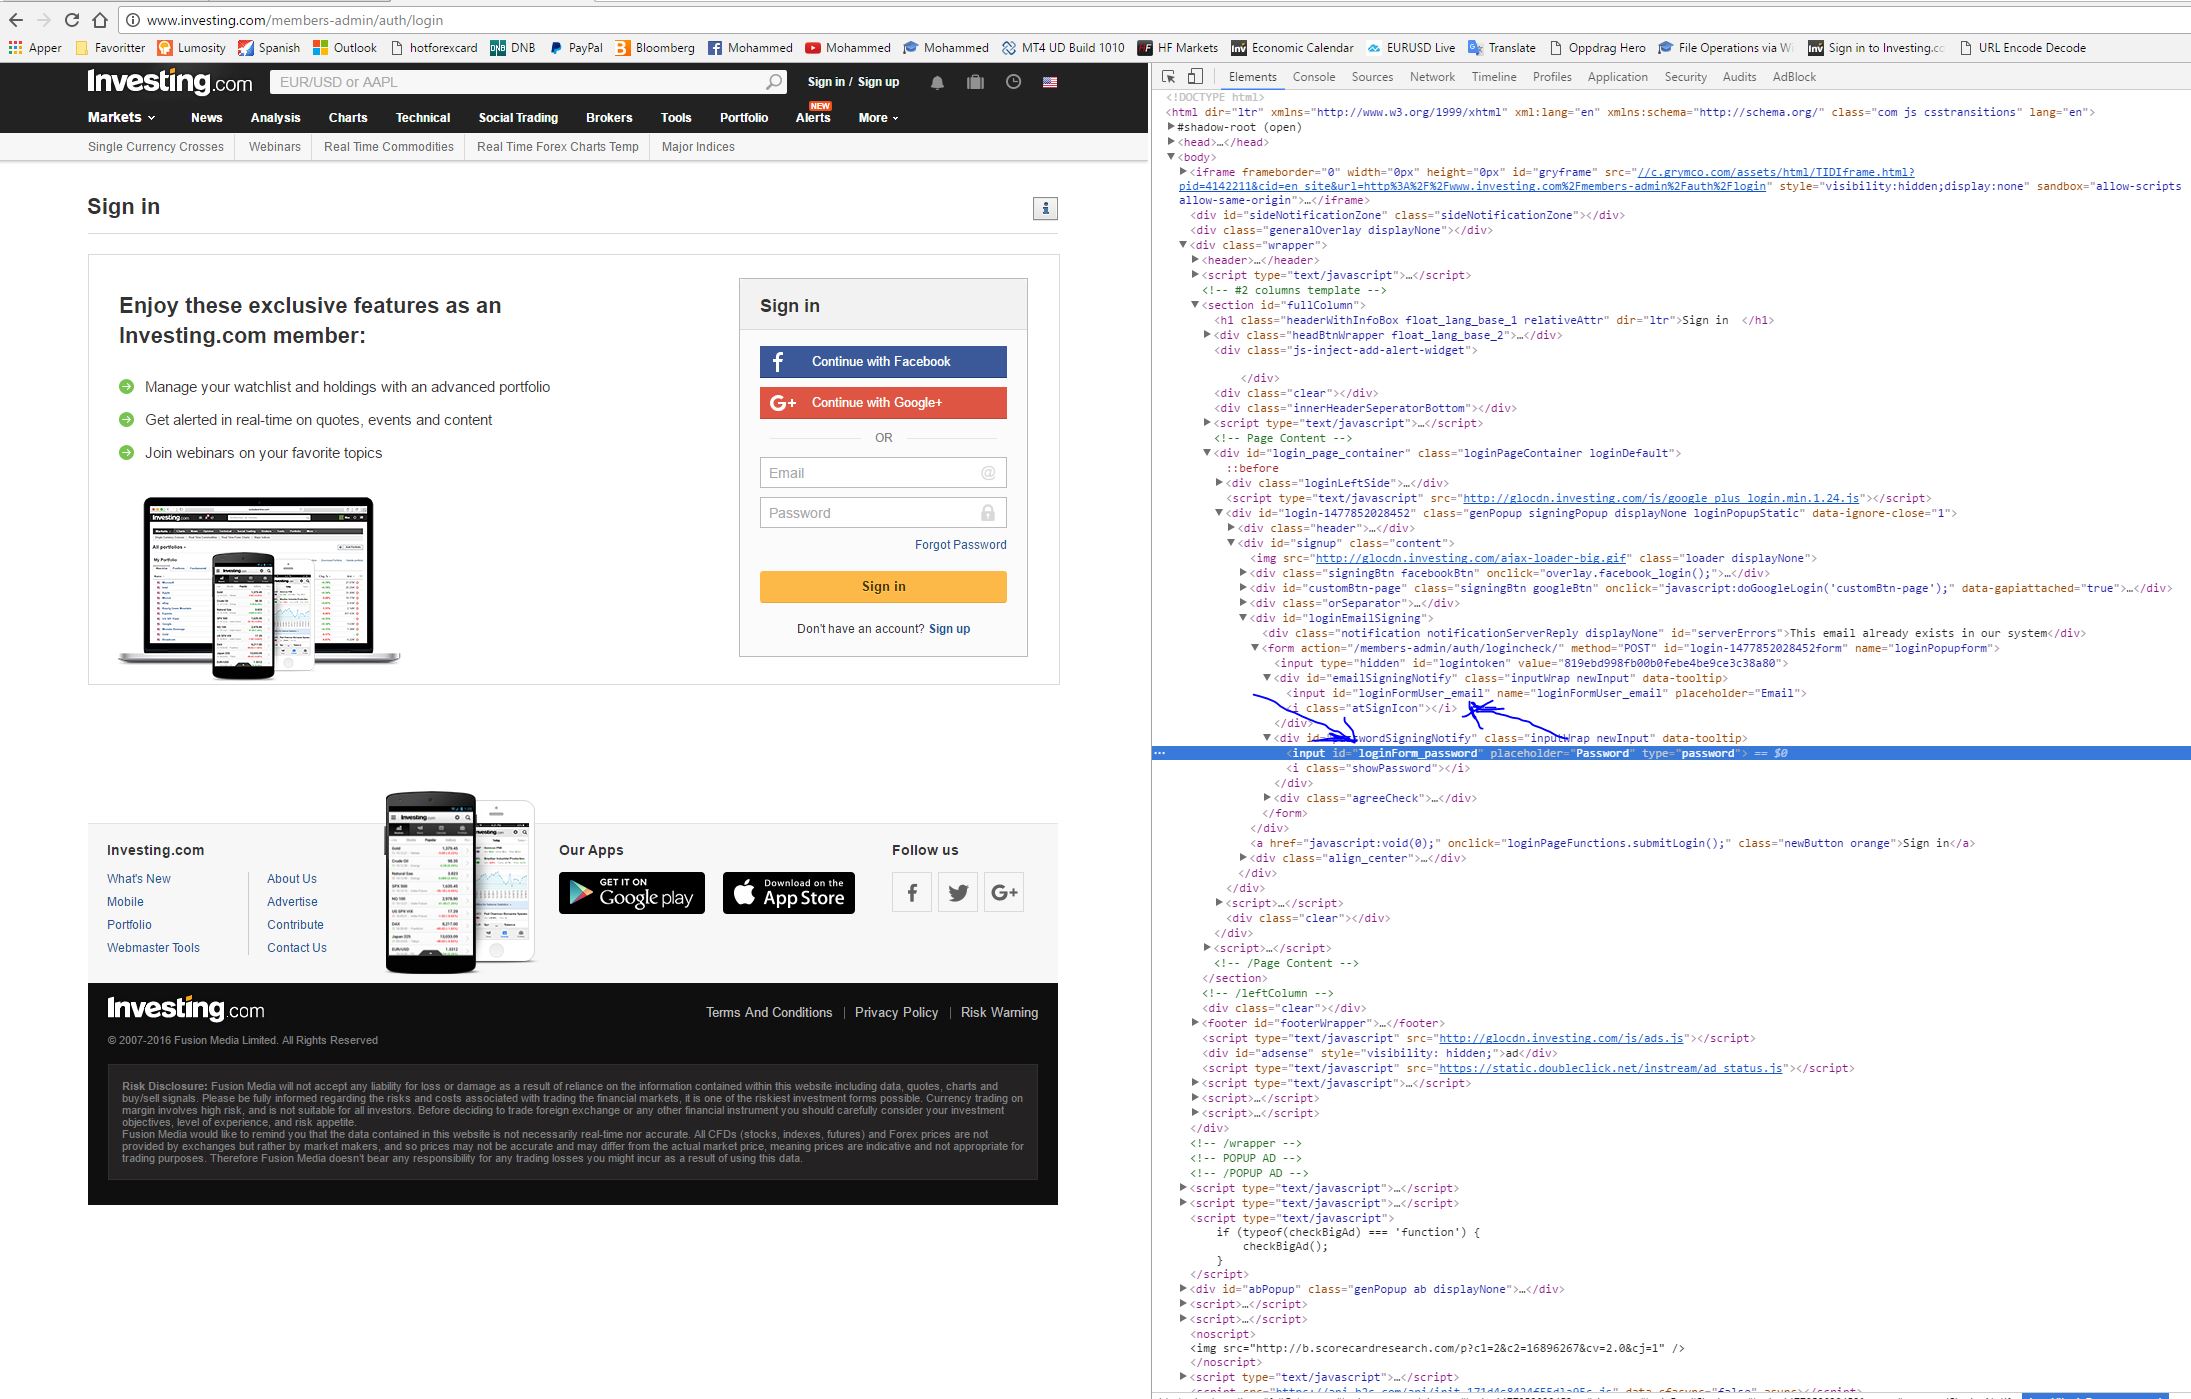Open the Network tab in DevTools
Image resolution: width=2191 pixels, height=1399 pixels.
click(x=1432, y=77)
